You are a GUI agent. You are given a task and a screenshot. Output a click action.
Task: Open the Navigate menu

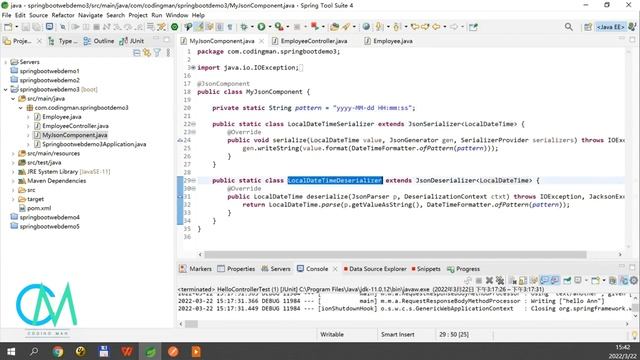[90, 15]
